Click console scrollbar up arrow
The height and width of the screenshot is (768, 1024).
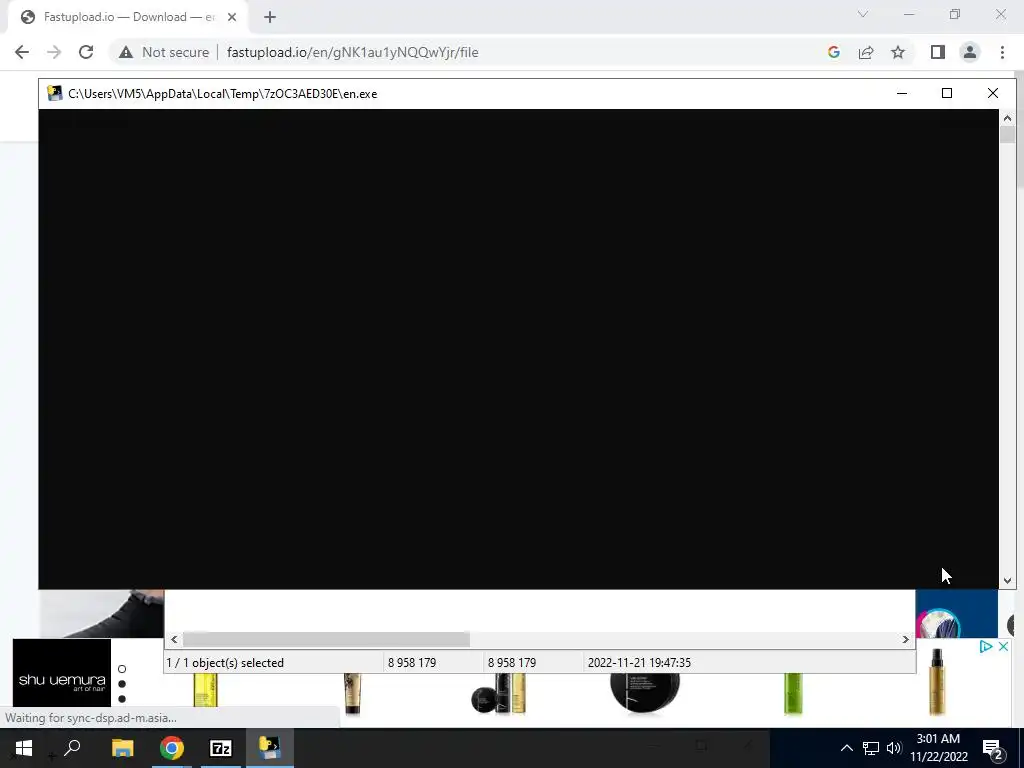pyautogui.click(x=1007, y=118)
